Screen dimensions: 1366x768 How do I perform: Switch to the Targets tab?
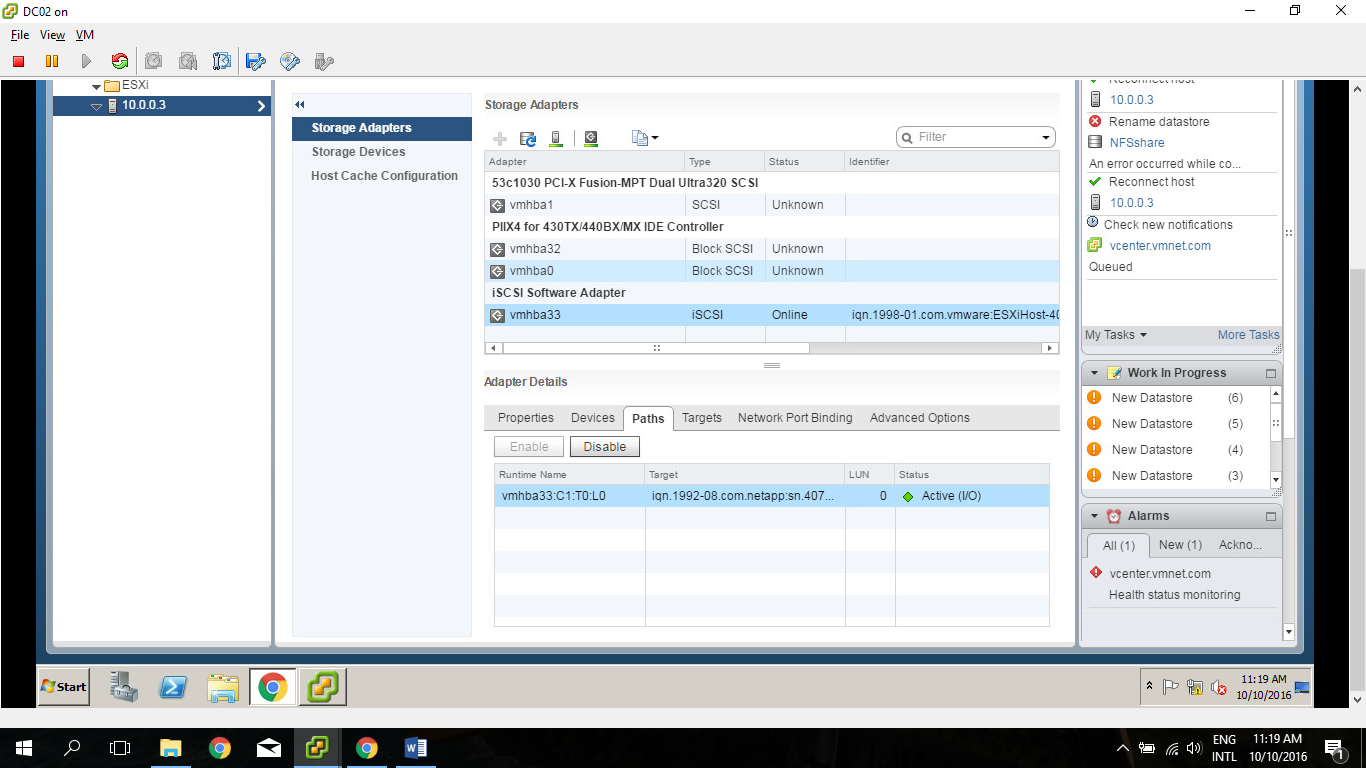702,418
